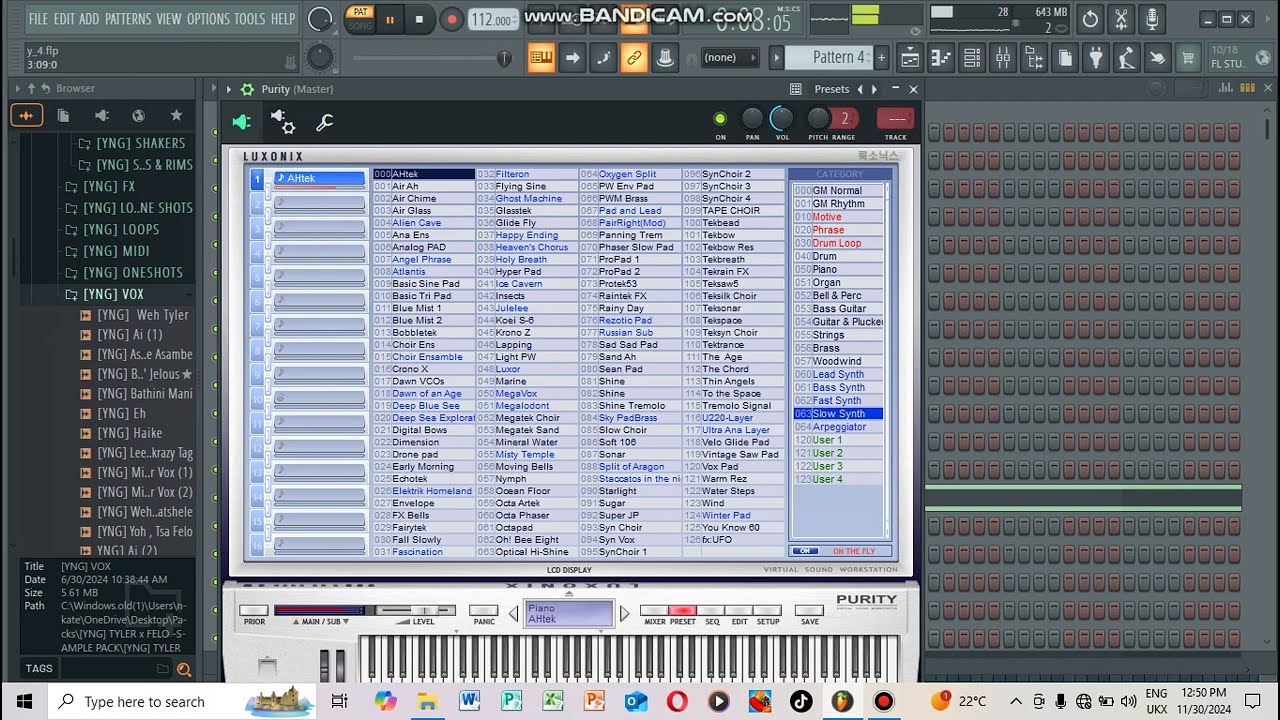Open the Presets menu in Purity wrapper

click(x=831, y=89)
